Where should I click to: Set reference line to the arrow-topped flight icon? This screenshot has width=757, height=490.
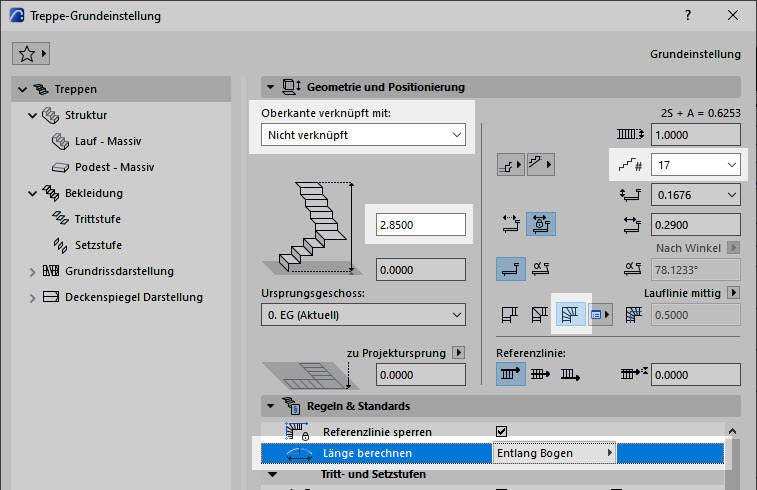(511, 374)
